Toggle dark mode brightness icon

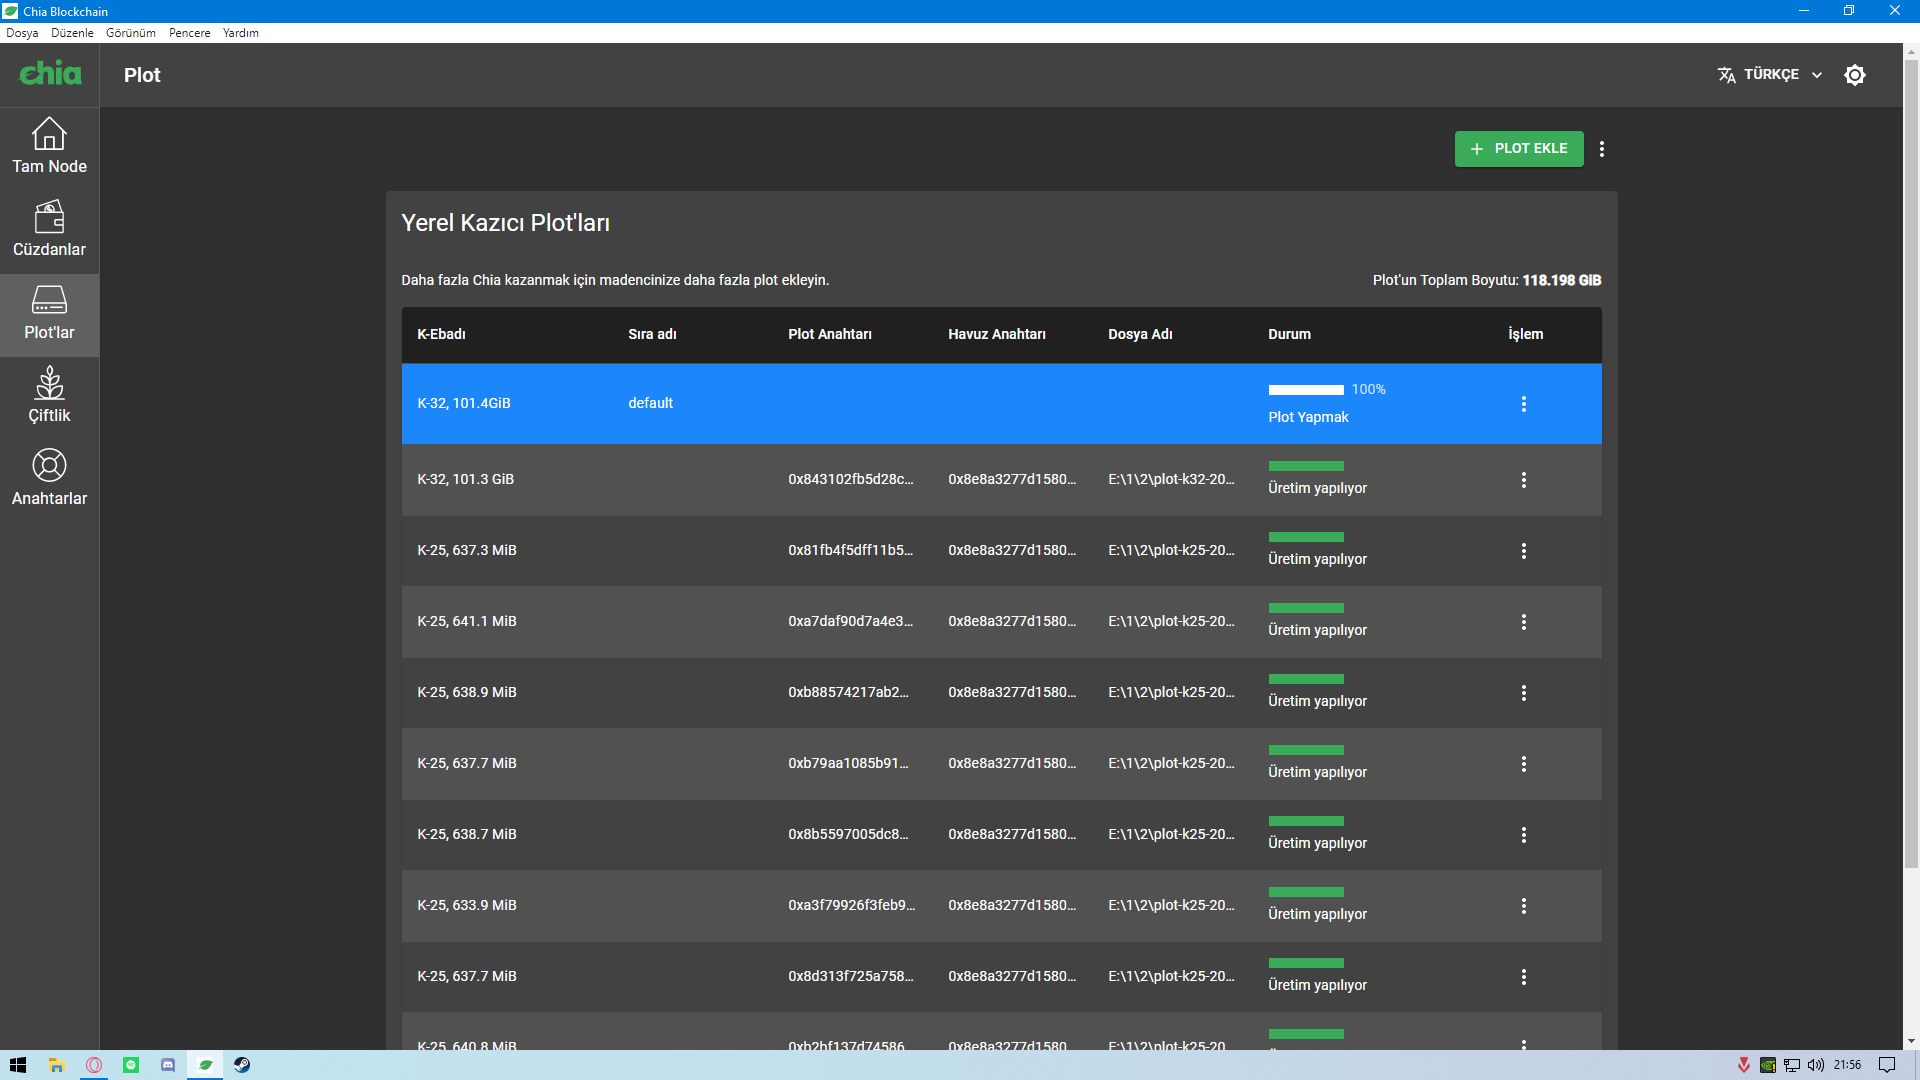click(1855, 75)
